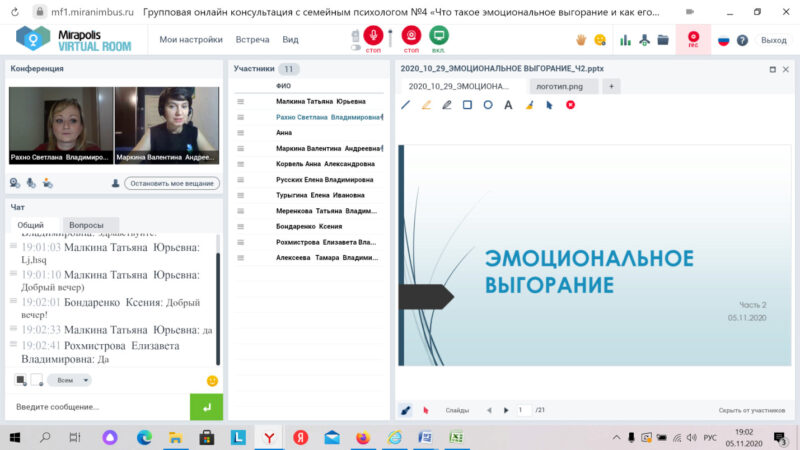The image size is (800, 450).
Task: Toggle the small switch left of microphone
Action: (356, 47)
